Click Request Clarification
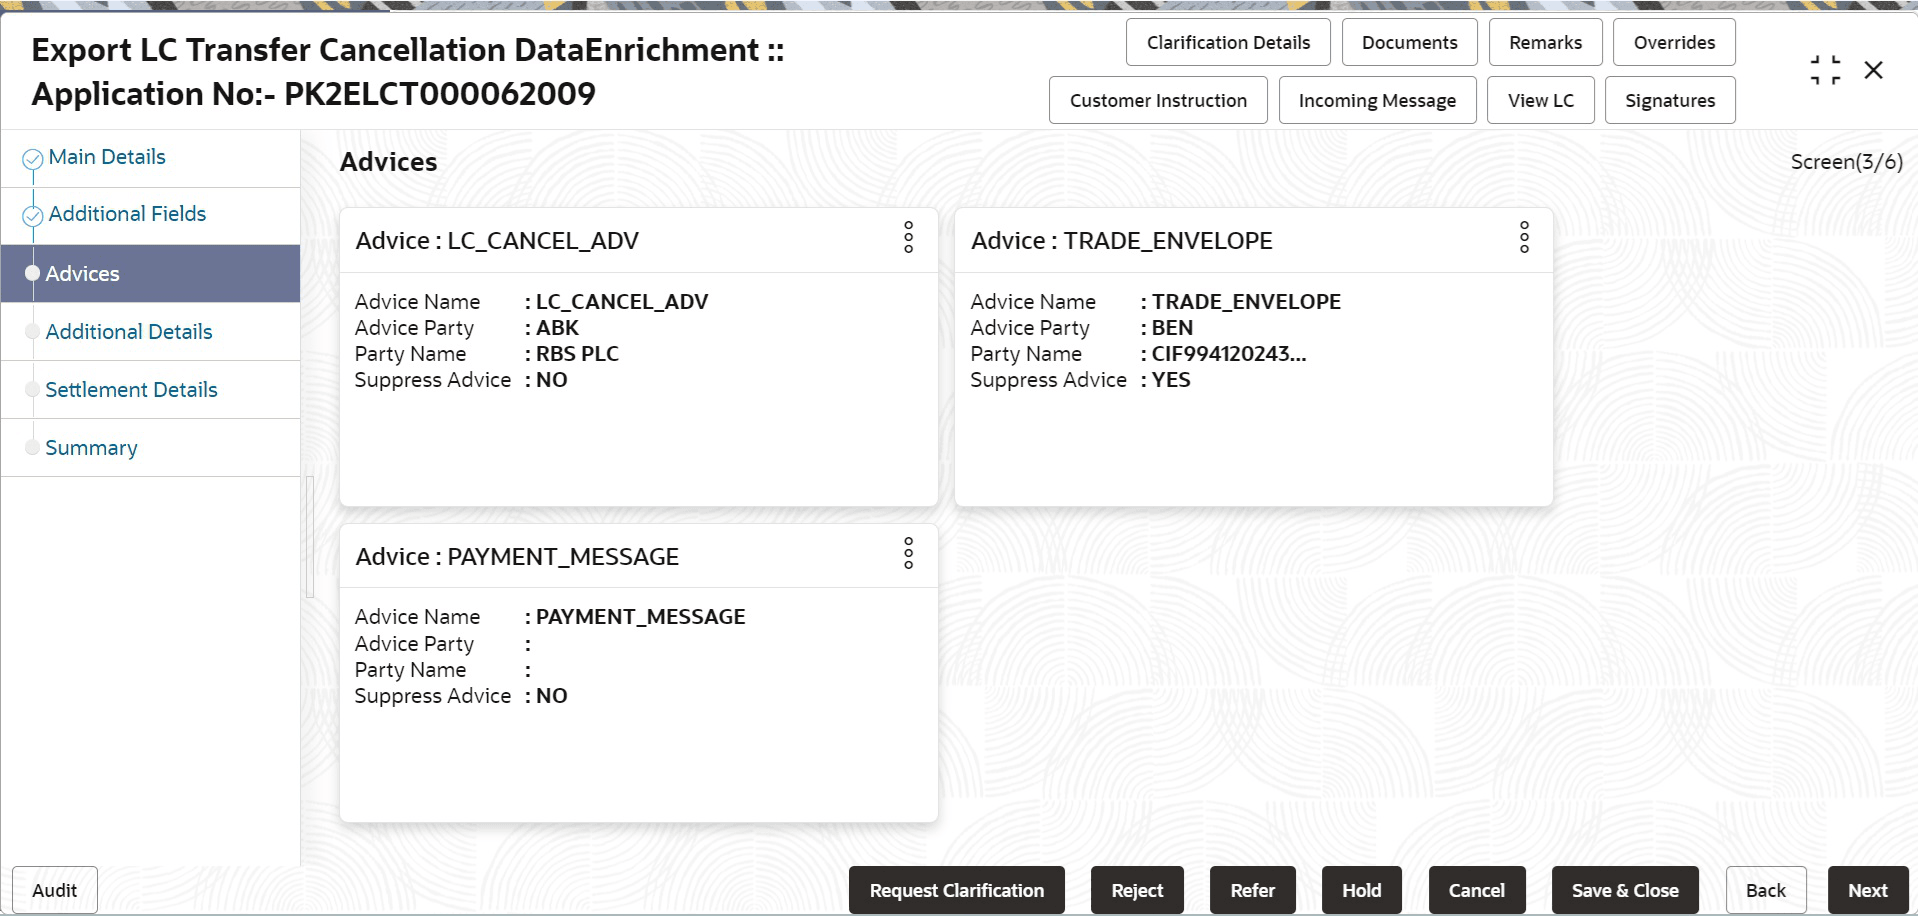 pos(956,890)
